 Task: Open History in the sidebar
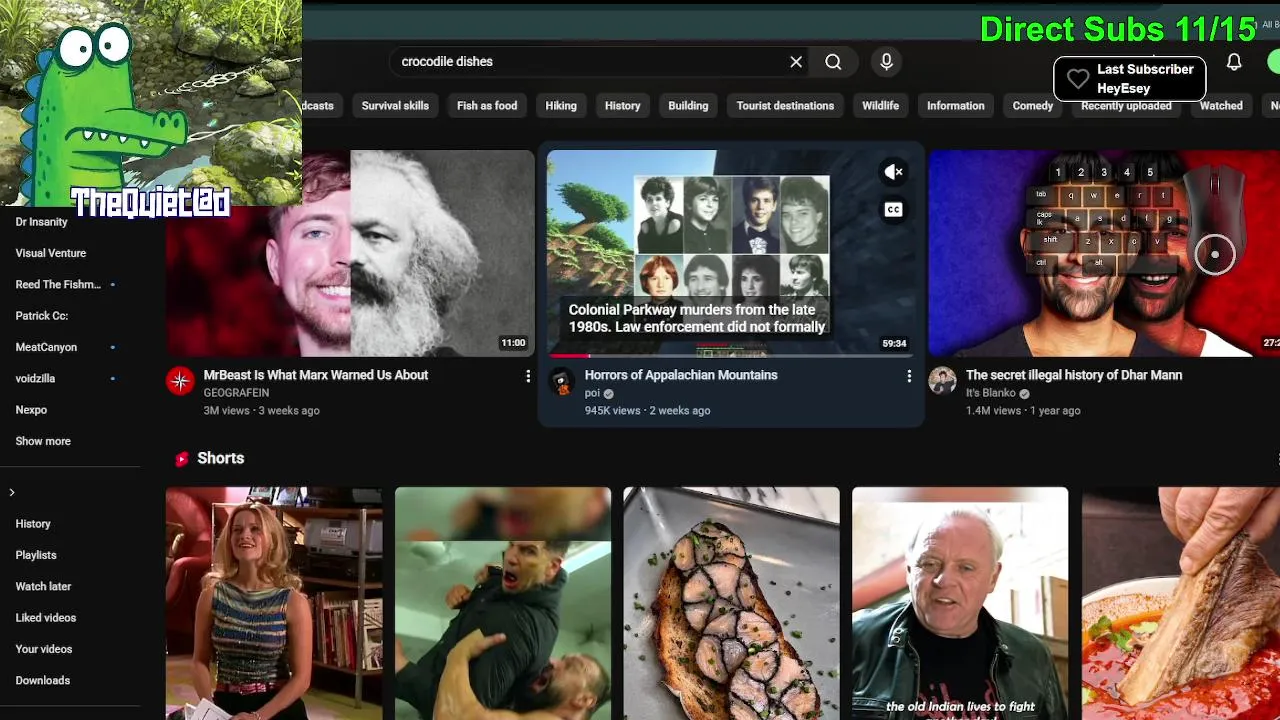pyautogui.click(x=33, y=524)
